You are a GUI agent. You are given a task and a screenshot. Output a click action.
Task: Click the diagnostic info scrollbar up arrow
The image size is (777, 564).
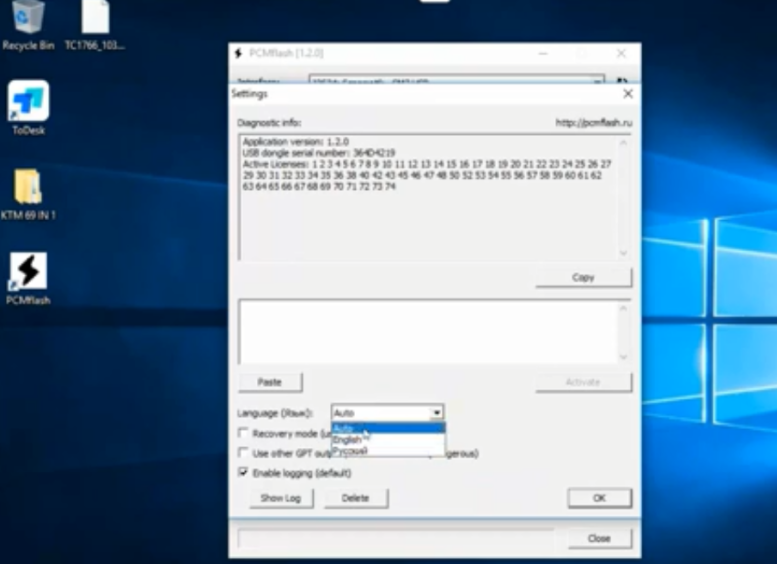point(623,143)
